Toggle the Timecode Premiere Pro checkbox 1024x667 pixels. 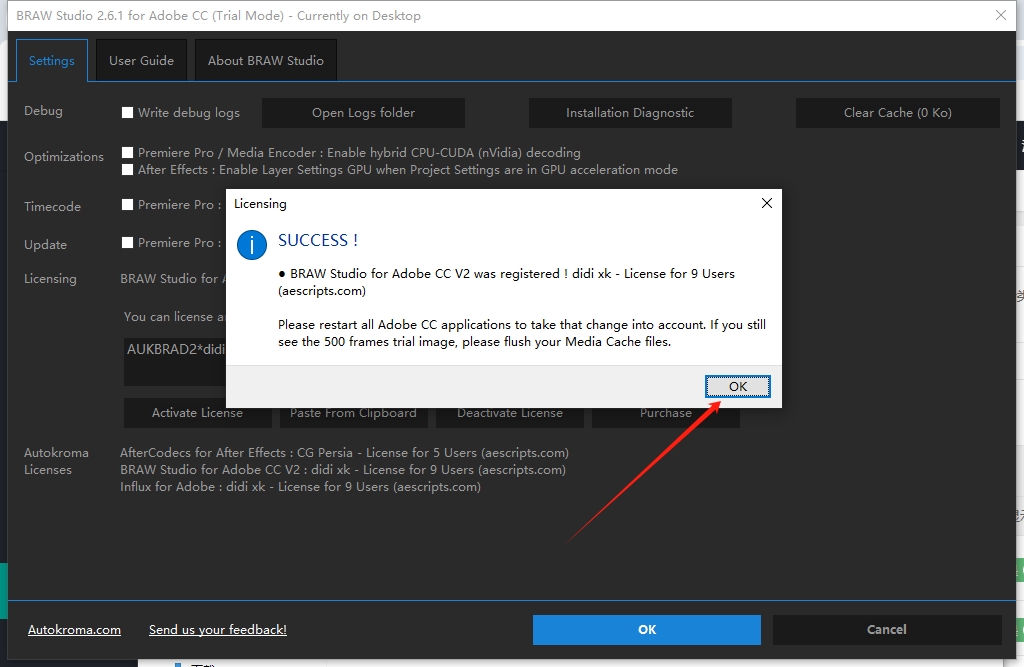(127, 204)
